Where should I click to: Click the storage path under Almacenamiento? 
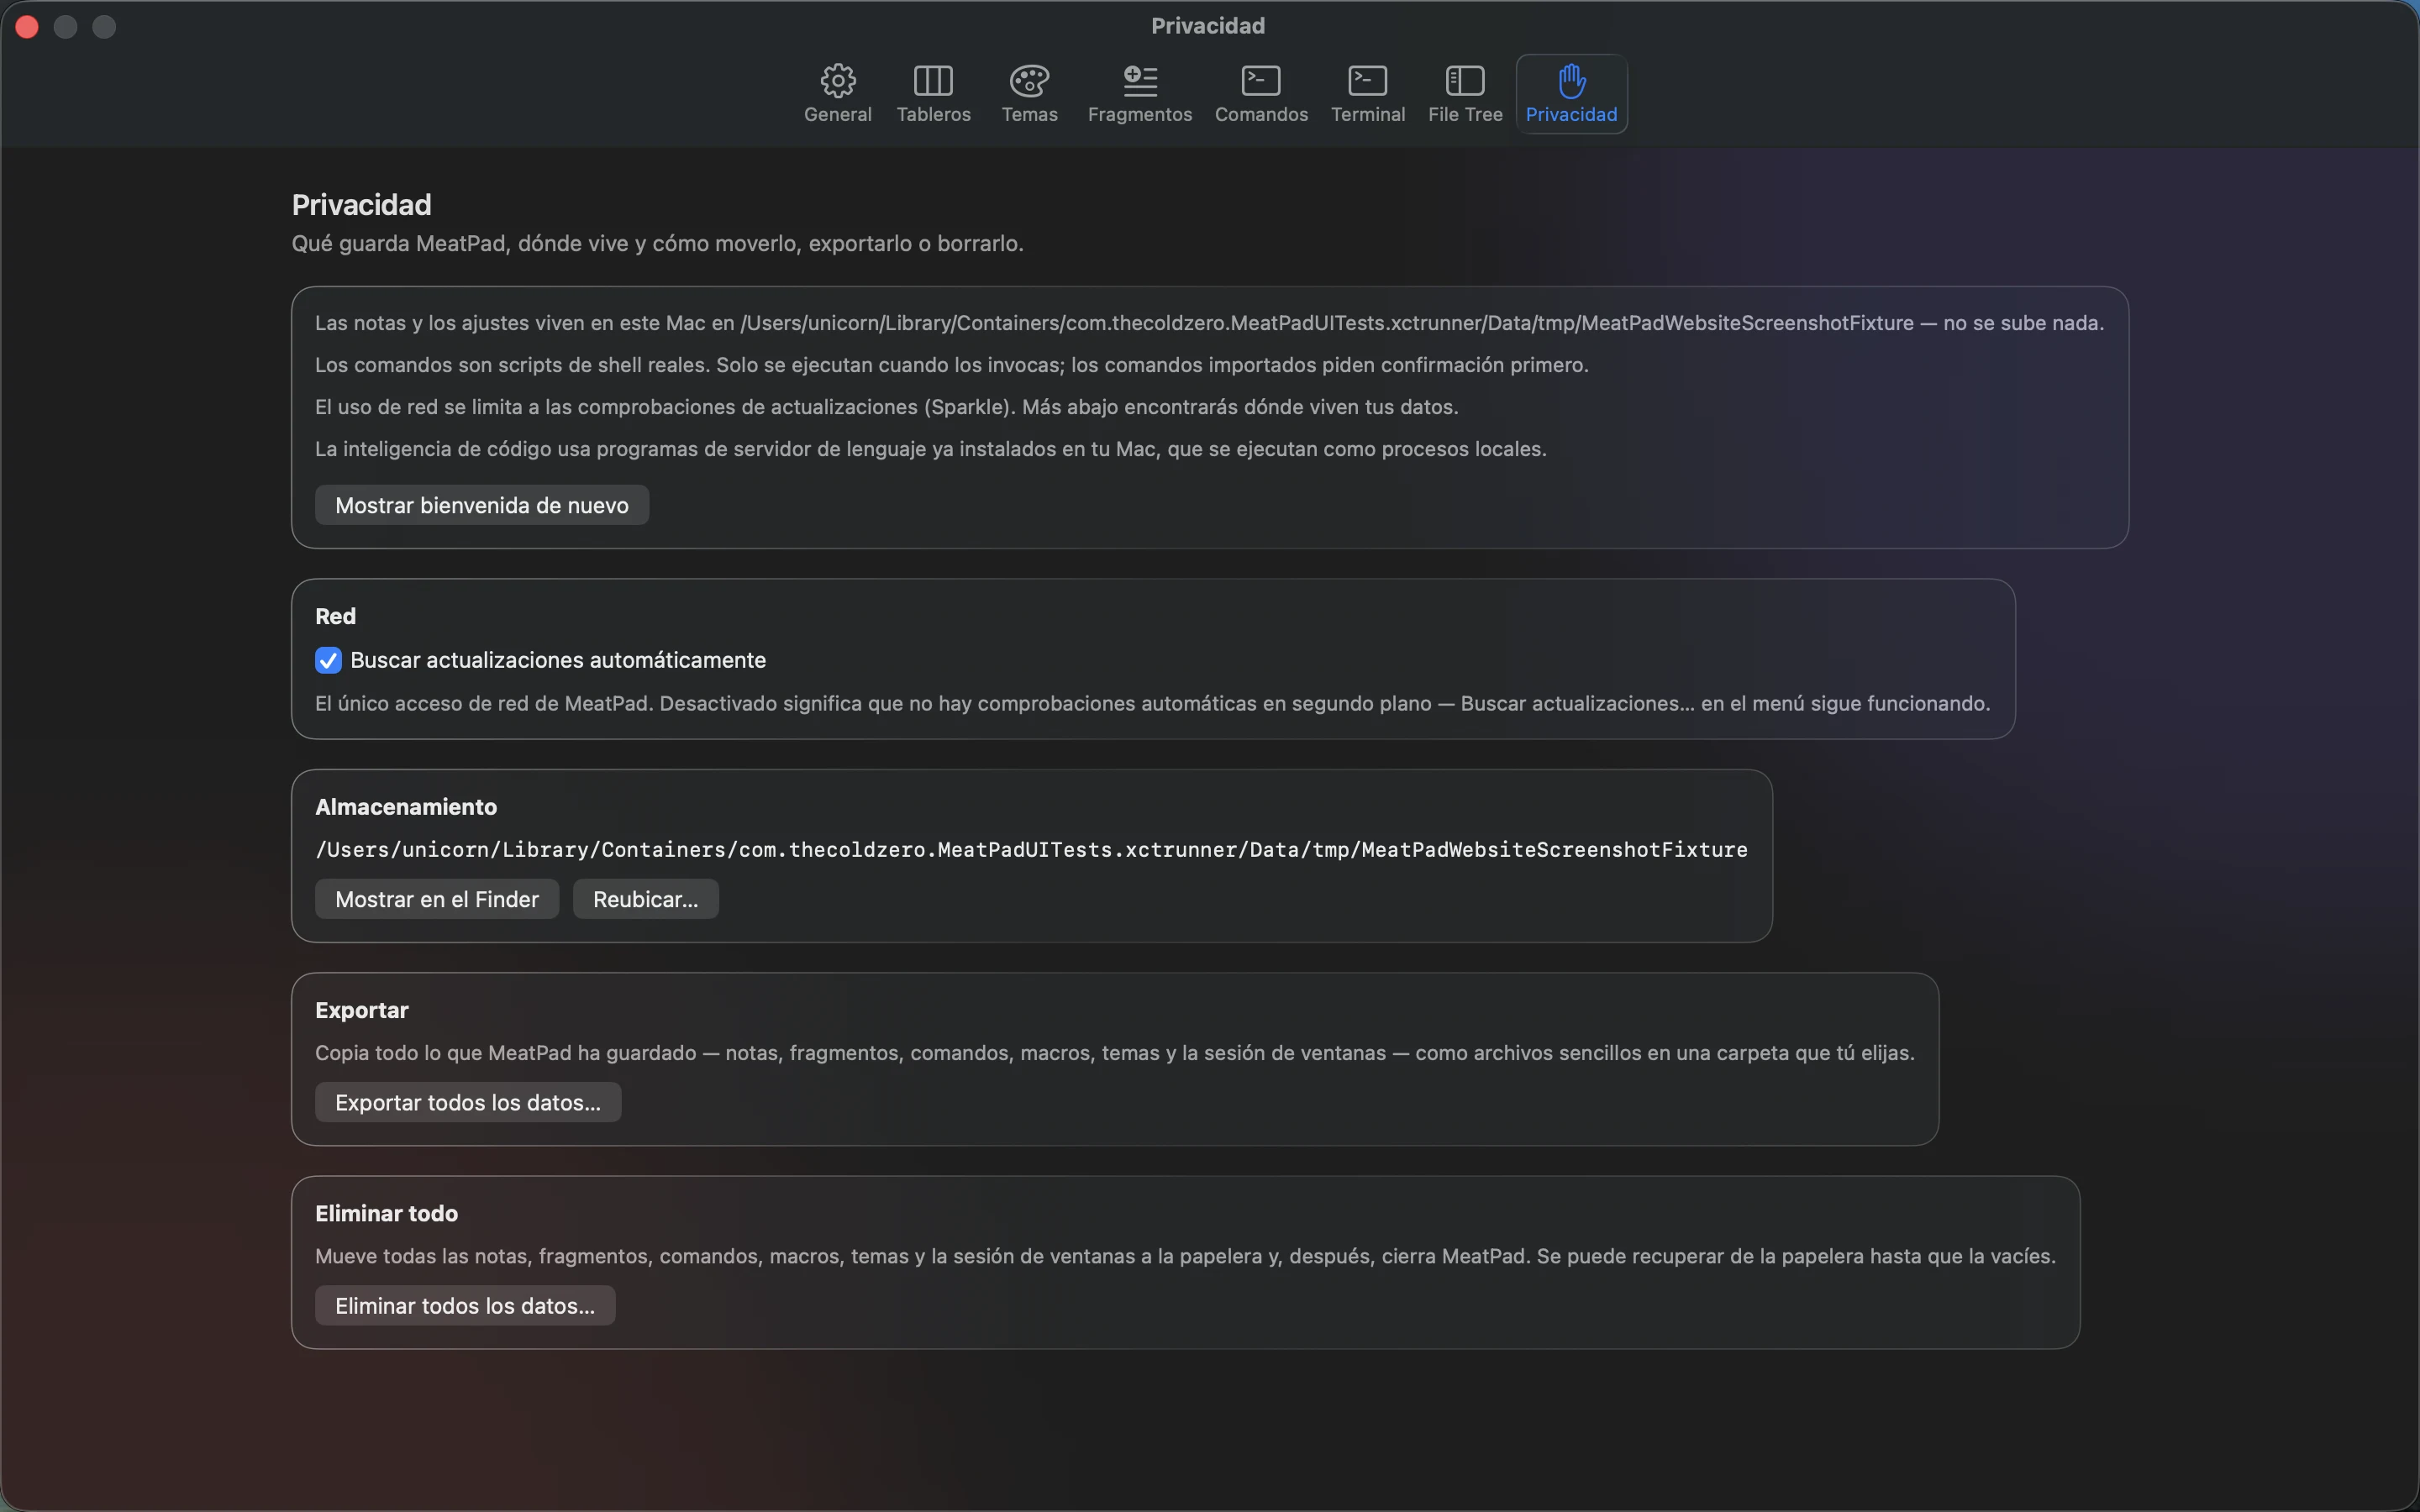coord(1031,849)
